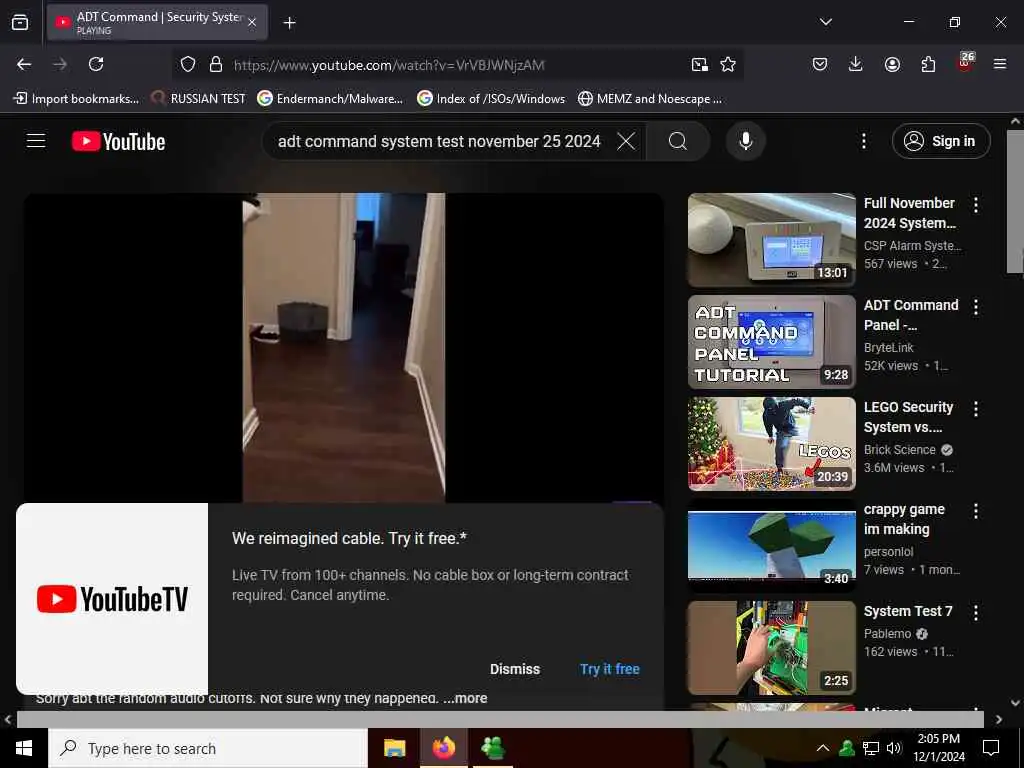
Task: Reload the current YouTube page
Action: pos(96,64)
